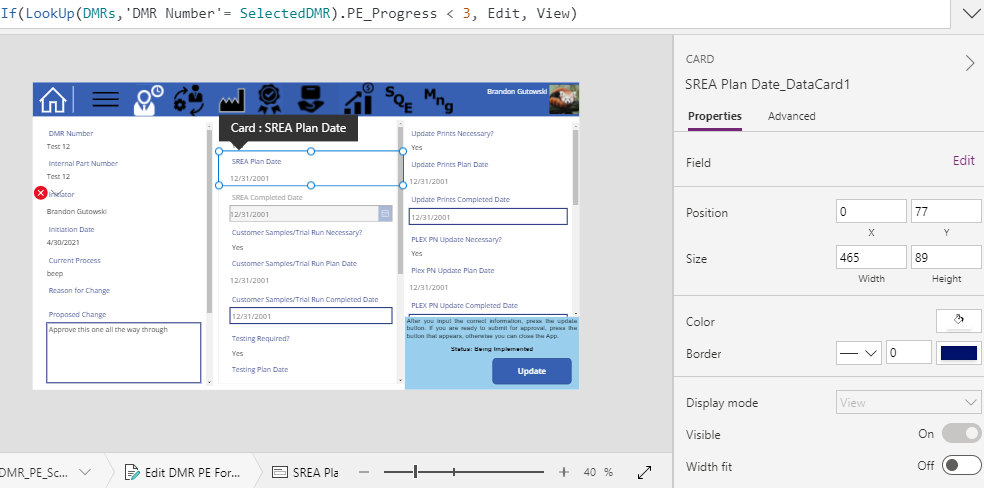The width and height of the screenshot is (984, 488).
Task: Click the red error circle beside Initiator
Action: pos(41,193)
